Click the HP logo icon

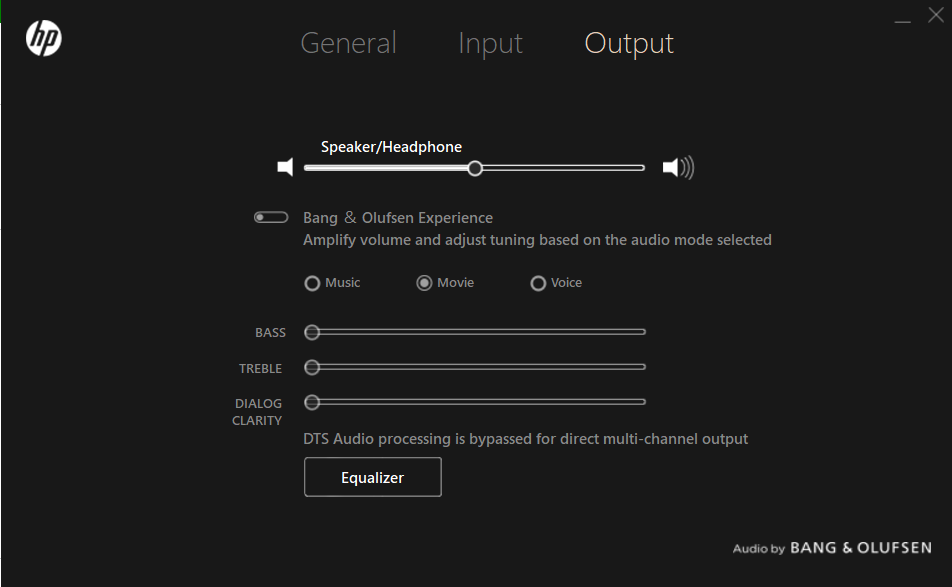(44, 38)
